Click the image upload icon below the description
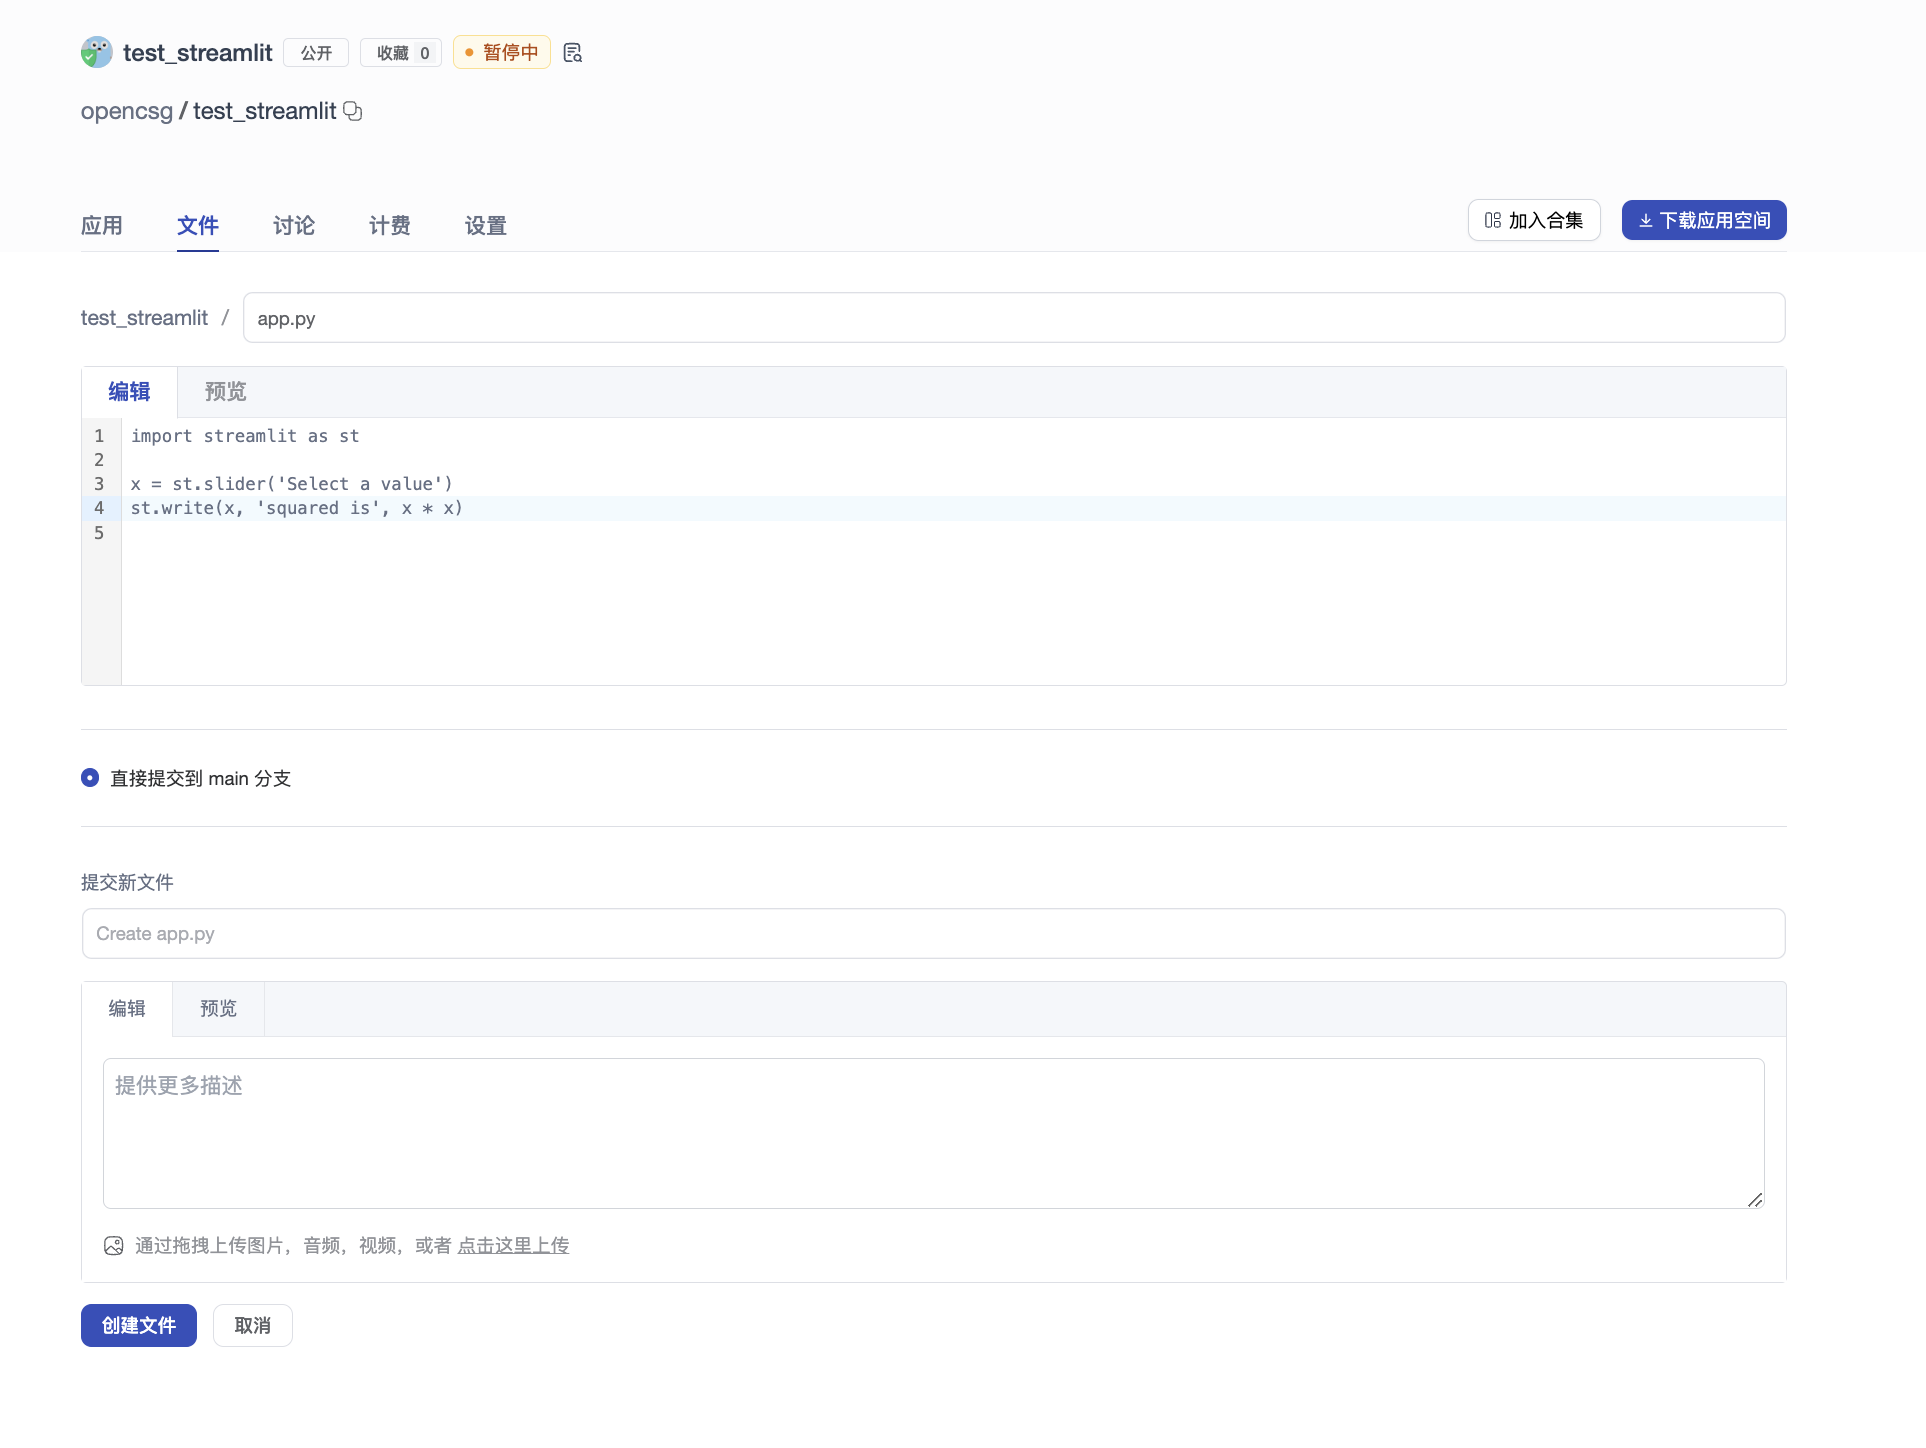 pyautogui.click(x=114, y=1246)
